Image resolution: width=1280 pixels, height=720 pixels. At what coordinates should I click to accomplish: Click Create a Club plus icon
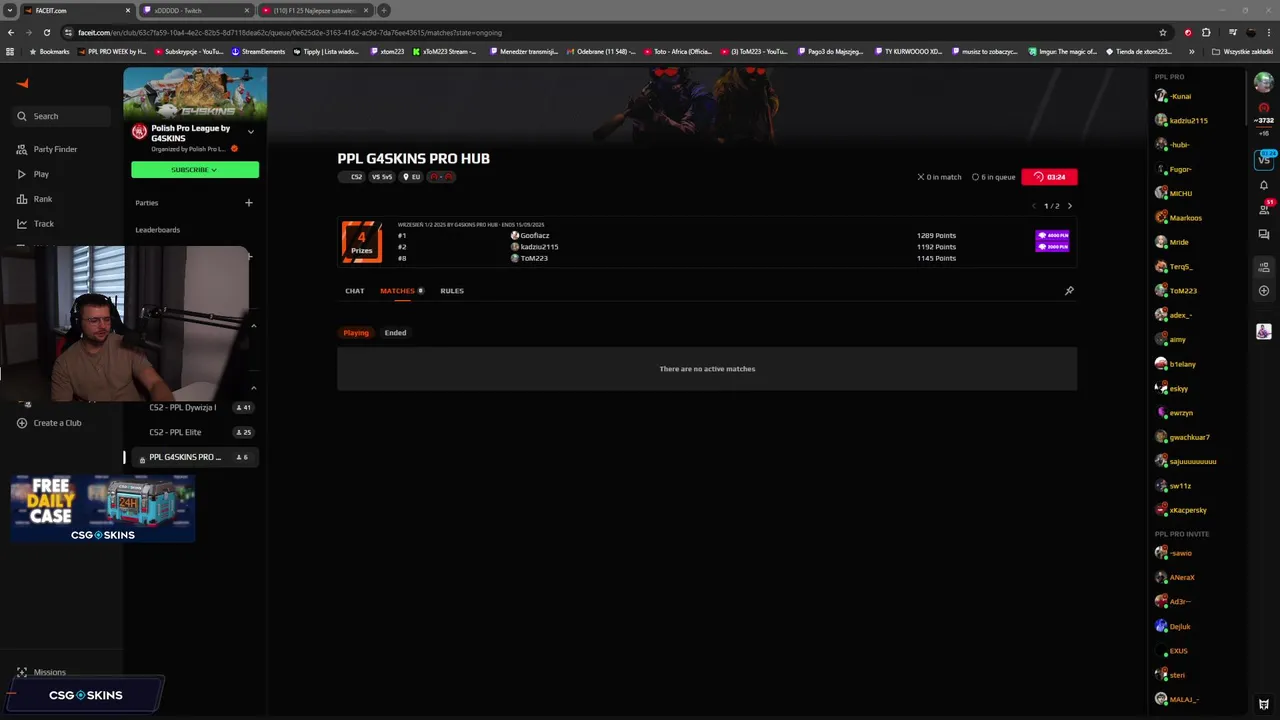tap(22, 423)
